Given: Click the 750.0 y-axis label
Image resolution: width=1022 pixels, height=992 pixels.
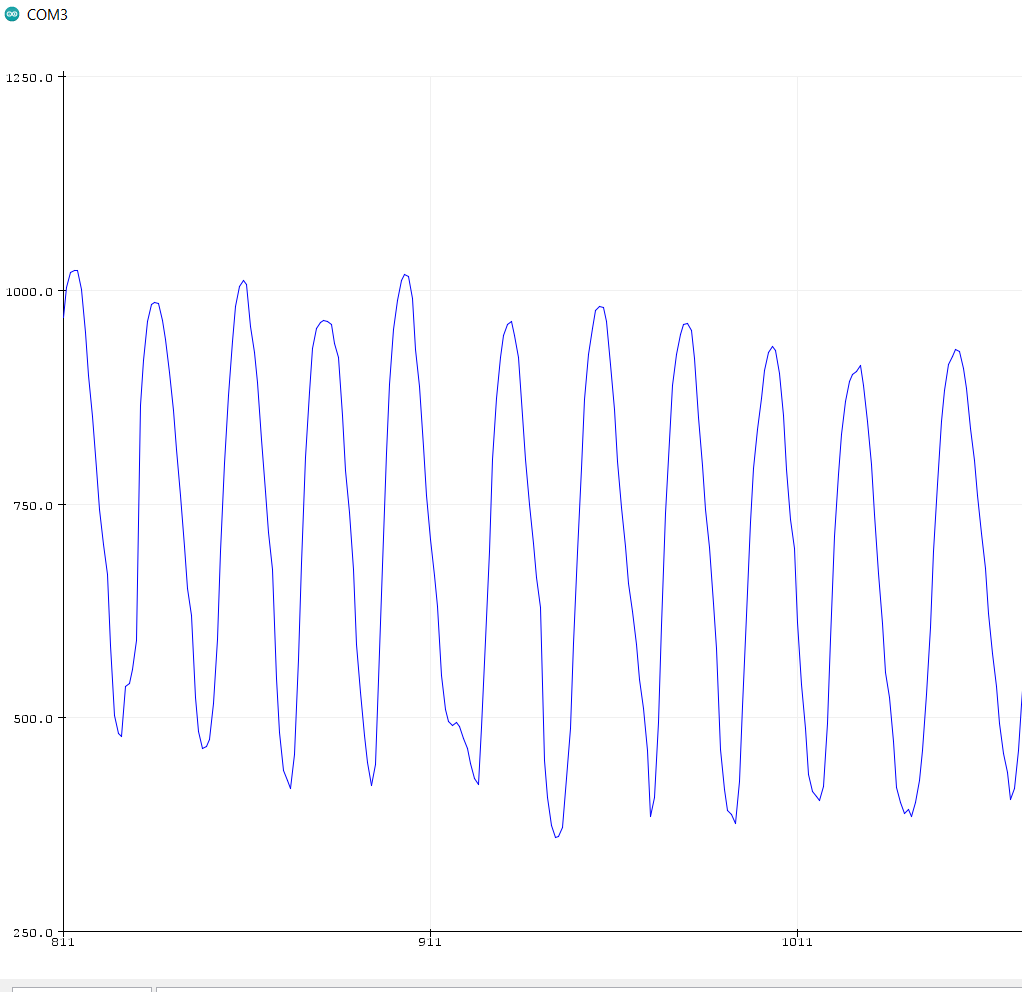Looking at the screenshot, I should click(33, 505).
